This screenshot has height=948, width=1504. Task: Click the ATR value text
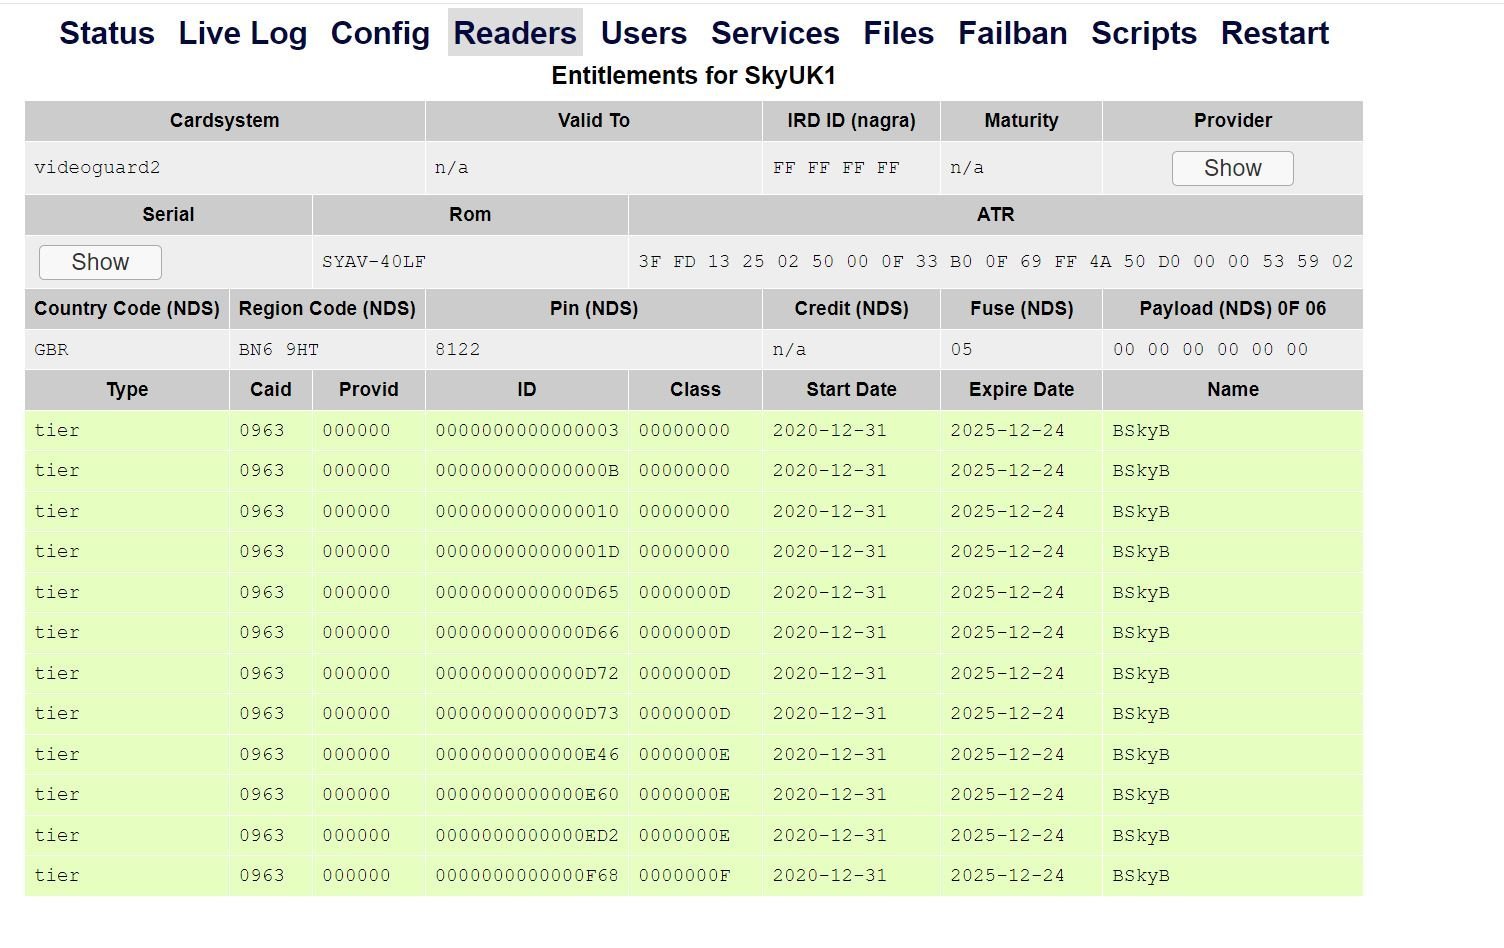pos(995,262)
